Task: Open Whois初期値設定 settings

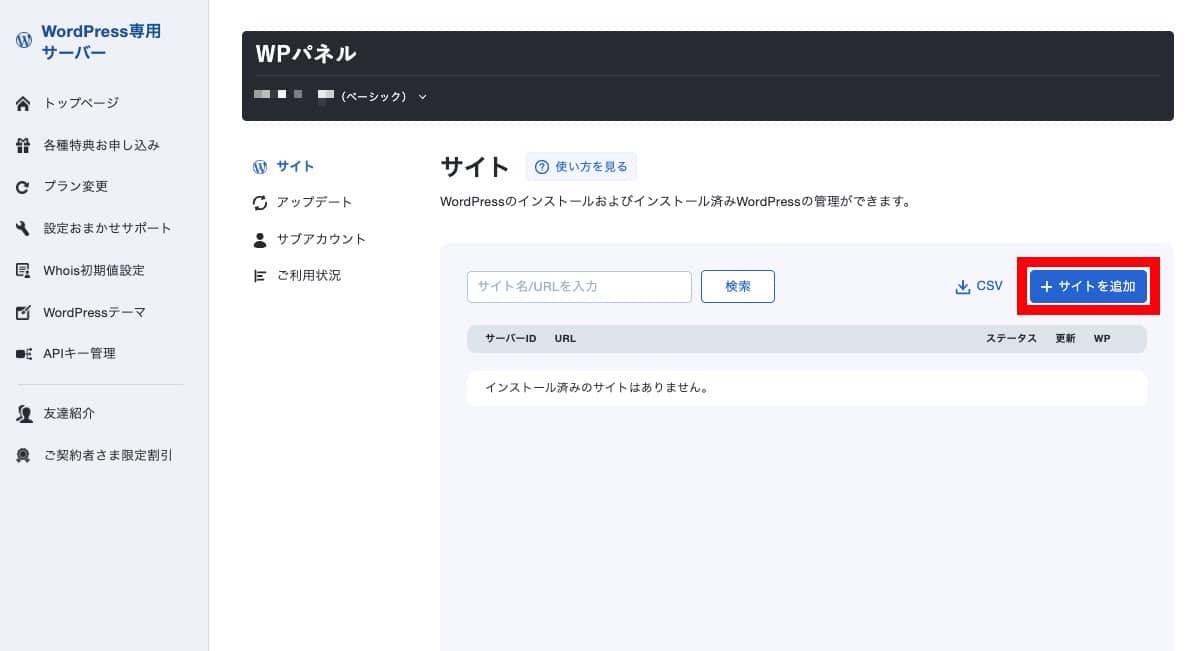Action: click(94, 270)
